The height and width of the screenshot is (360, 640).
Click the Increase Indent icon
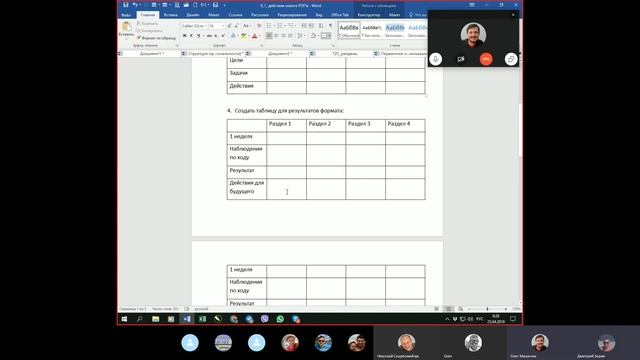point(311,26)
